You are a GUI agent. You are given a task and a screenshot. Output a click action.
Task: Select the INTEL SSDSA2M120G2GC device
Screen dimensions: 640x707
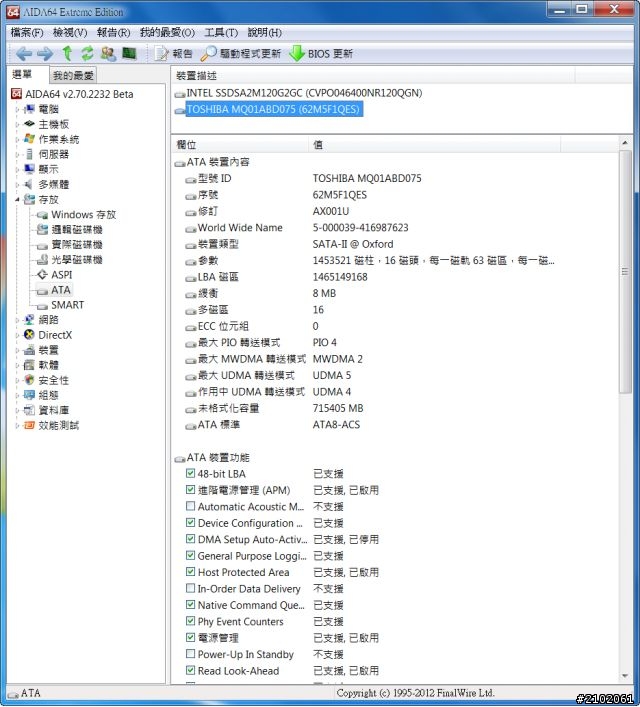299,93
